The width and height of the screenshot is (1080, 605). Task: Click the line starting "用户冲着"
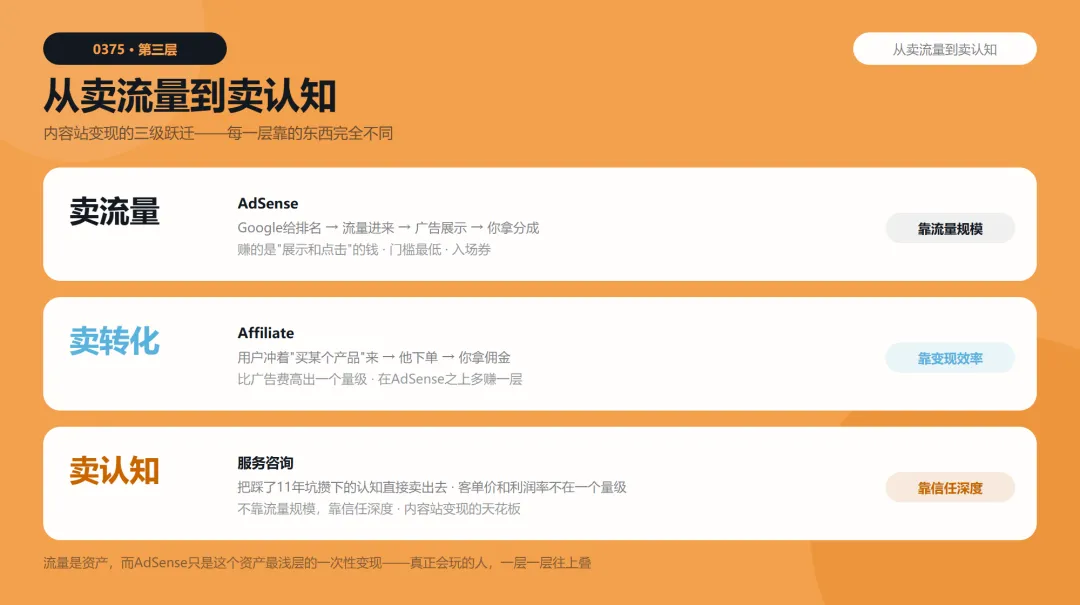tap(374, 357)
